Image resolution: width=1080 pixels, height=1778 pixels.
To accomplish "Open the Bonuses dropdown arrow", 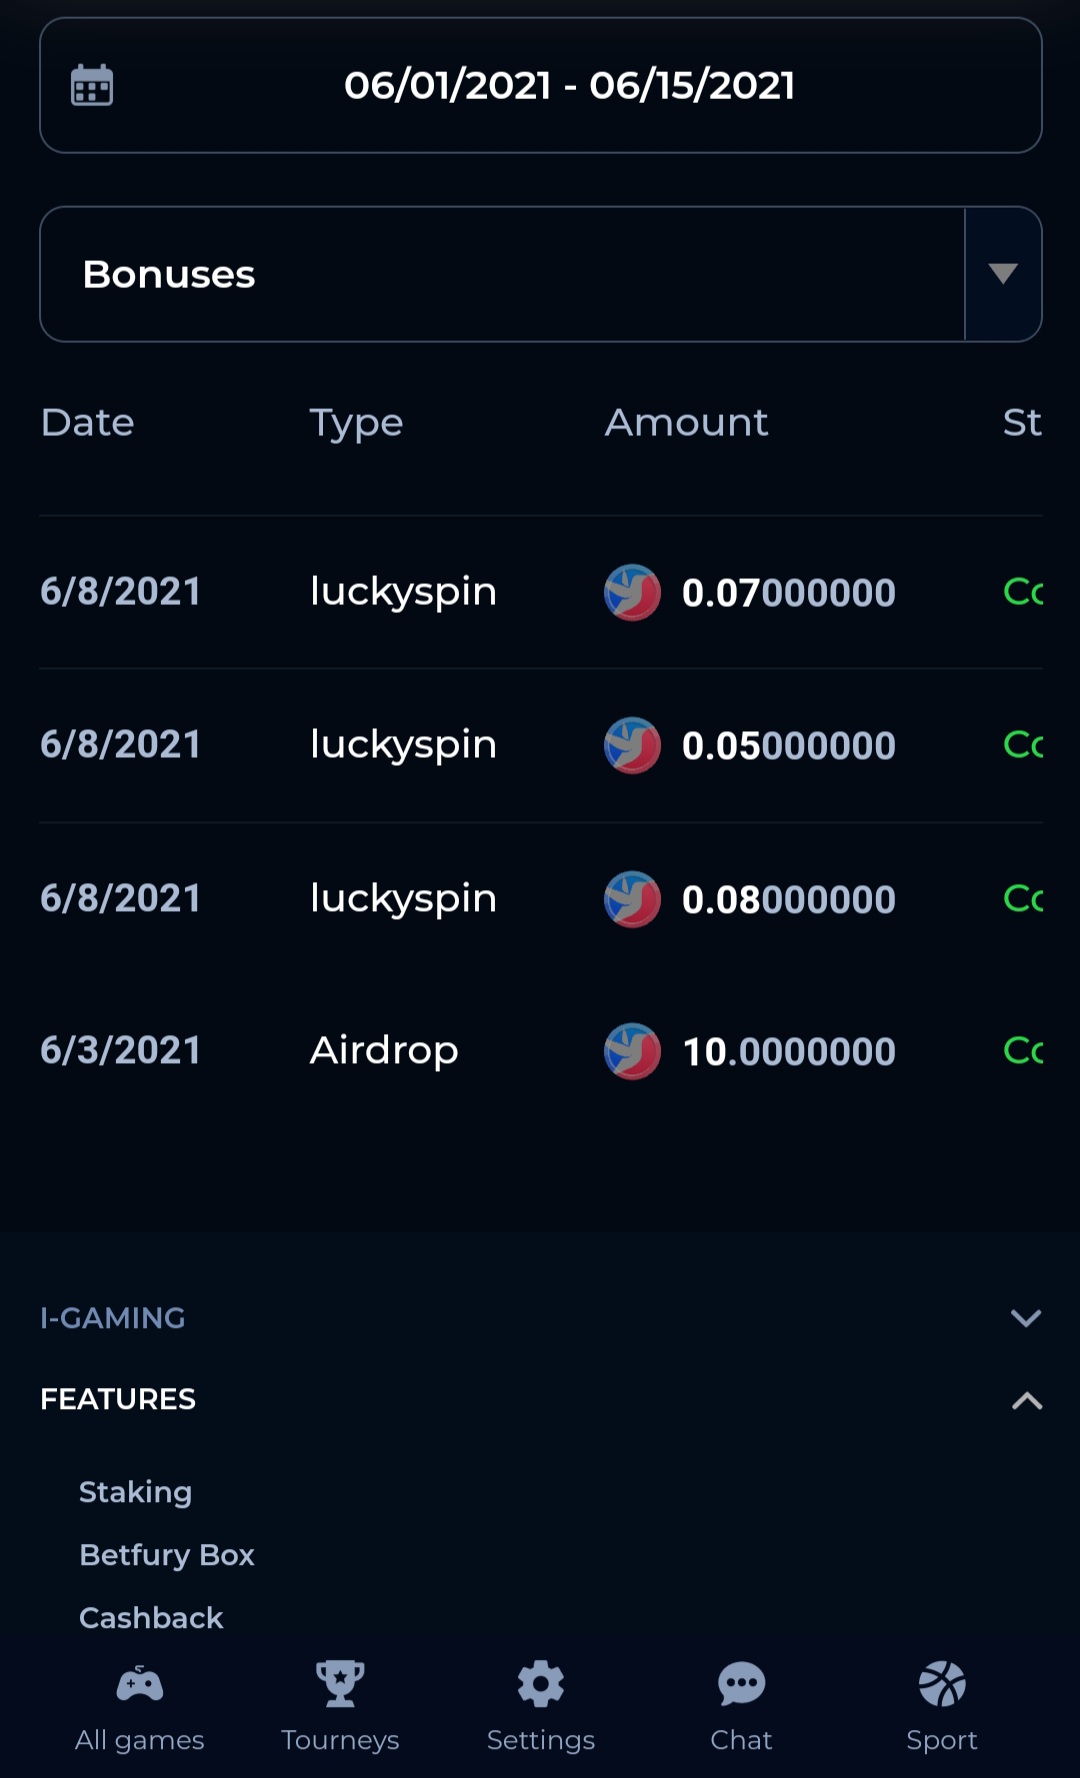I will coord(1003,274).
